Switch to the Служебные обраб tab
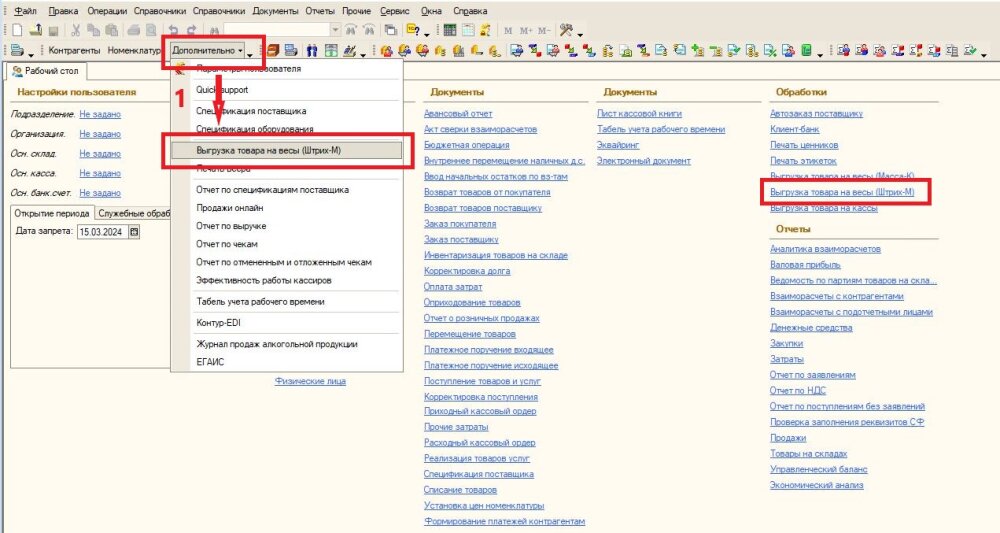The height and width of the screenshot is (533, 1000). [x=133, y=214]
